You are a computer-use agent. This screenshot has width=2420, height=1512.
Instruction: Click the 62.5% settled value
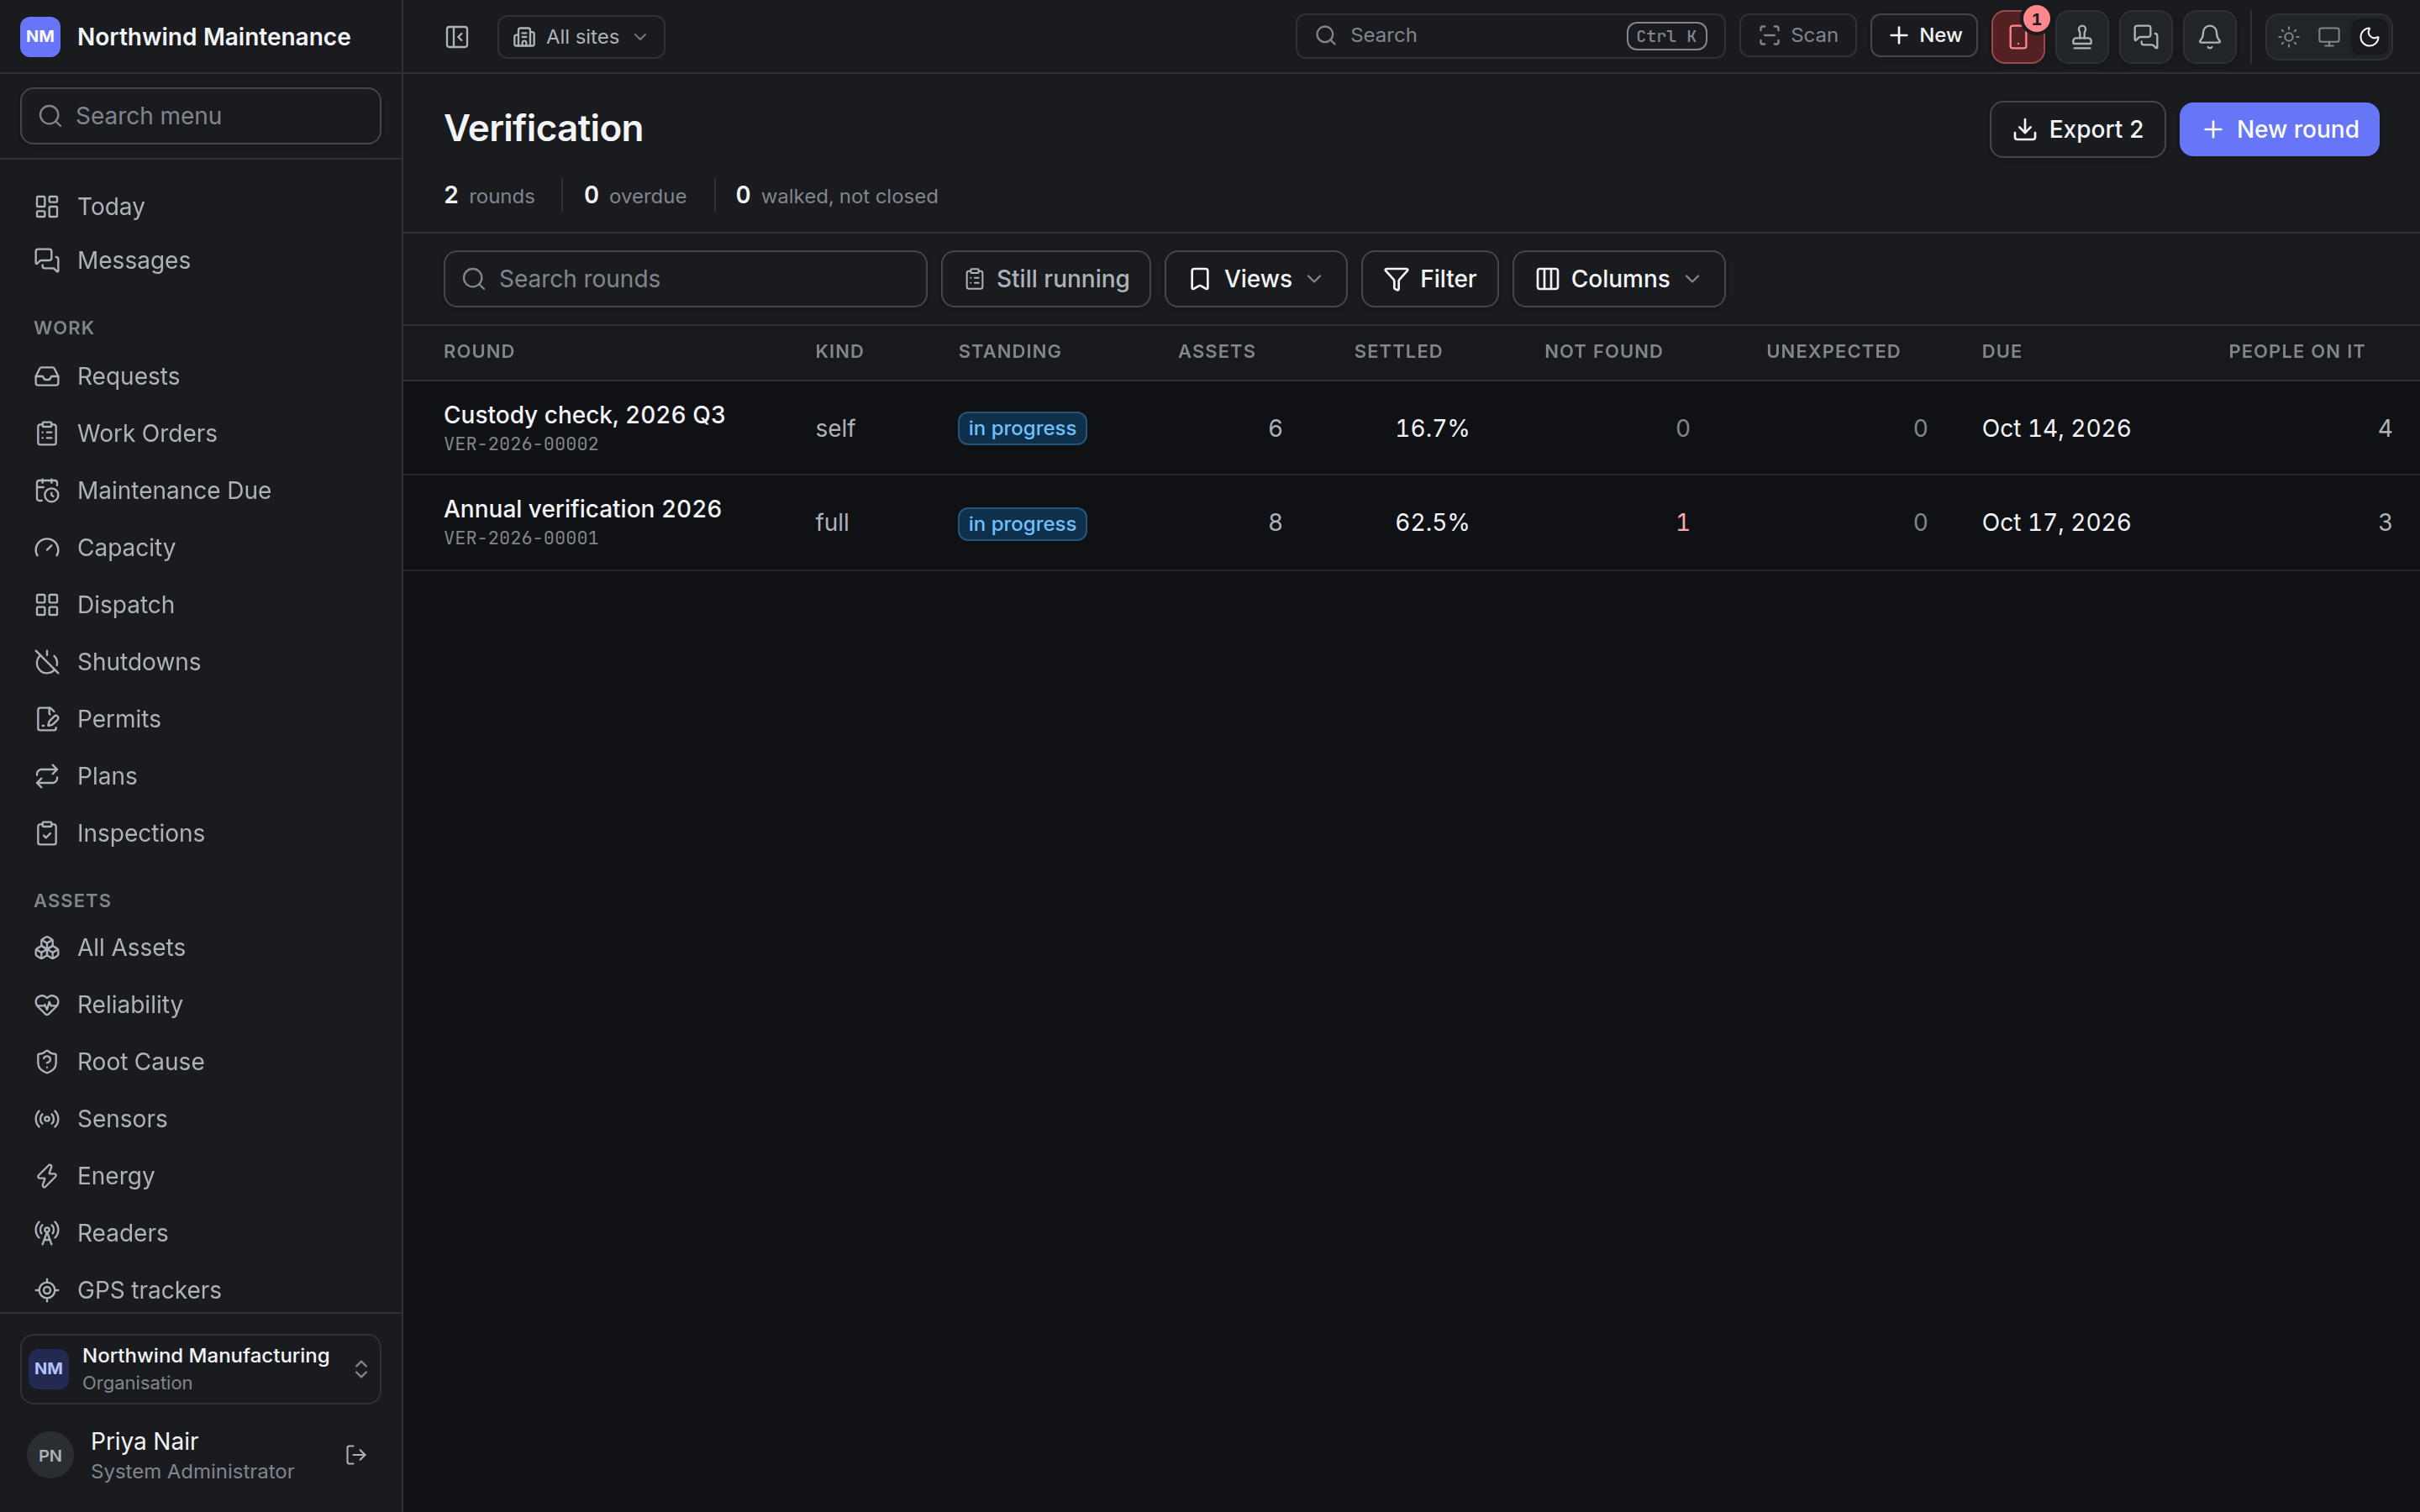(1431, 523)
